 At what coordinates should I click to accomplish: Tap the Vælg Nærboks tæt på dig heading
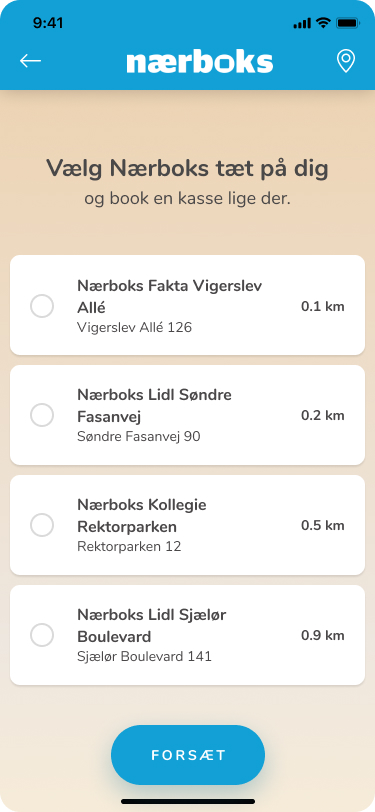click(x=188, y=169)
